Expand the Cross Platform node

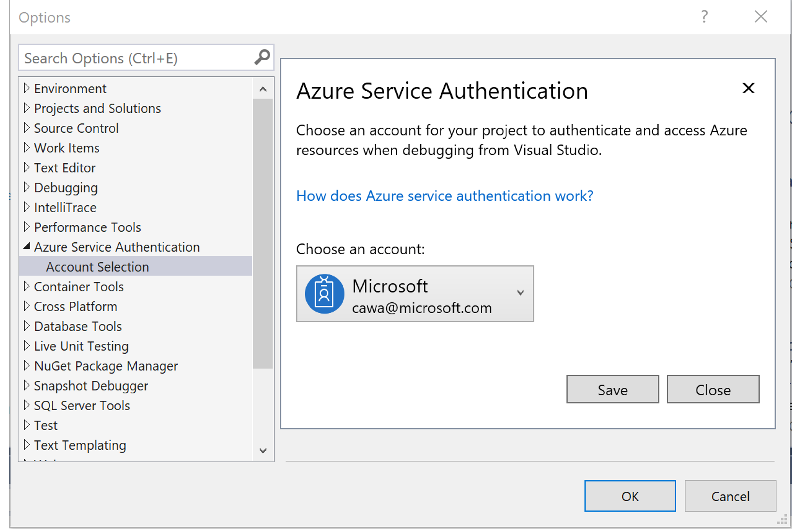(x=27, y=306)
